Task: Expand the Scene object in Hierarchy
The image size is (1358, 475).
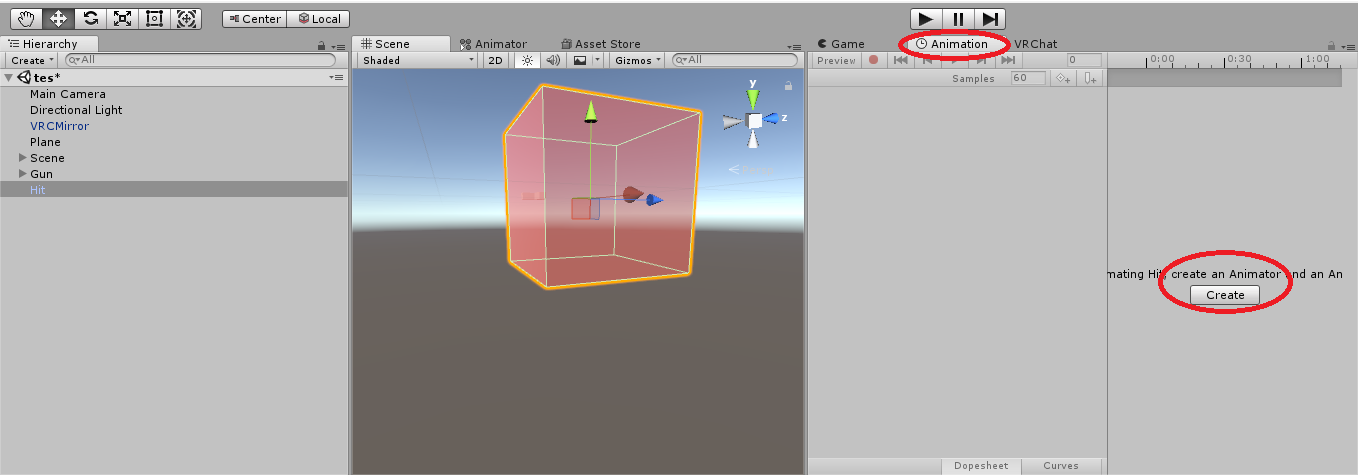Action: tap(22, 158)
